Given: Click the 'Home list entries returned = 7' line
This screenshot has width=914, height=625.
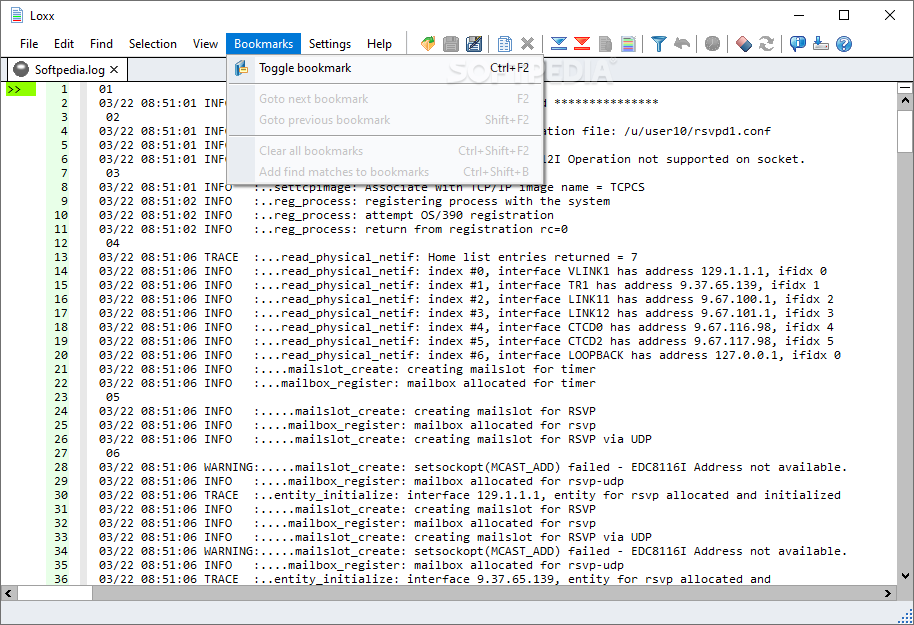Looking at the screenshot, I should pos(368,257).
